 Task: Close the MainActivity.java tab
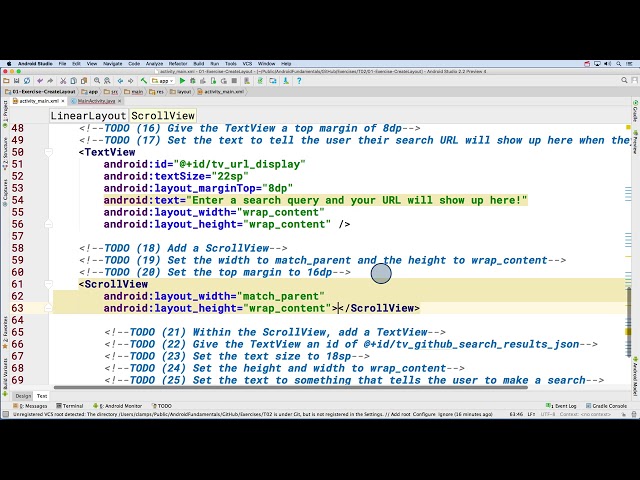click(120, 101)
